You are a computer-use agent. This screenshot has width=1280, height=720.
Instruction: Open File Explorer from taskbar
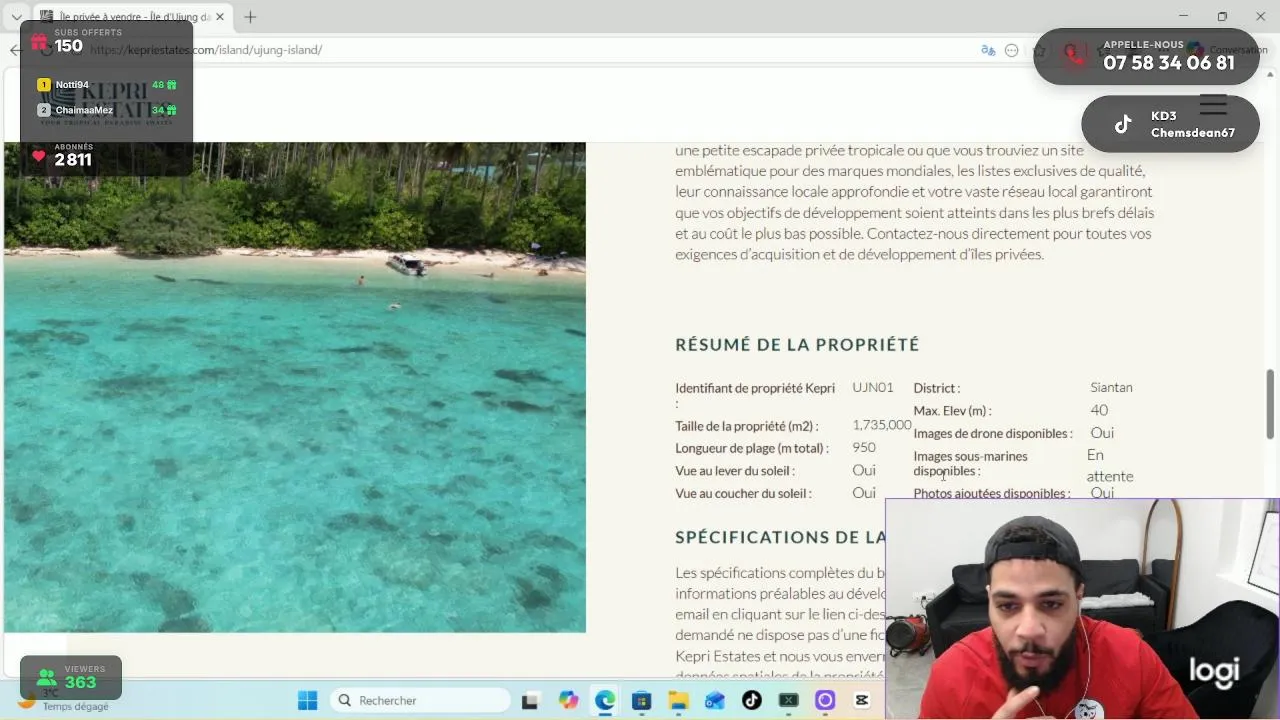coord(678,700)
